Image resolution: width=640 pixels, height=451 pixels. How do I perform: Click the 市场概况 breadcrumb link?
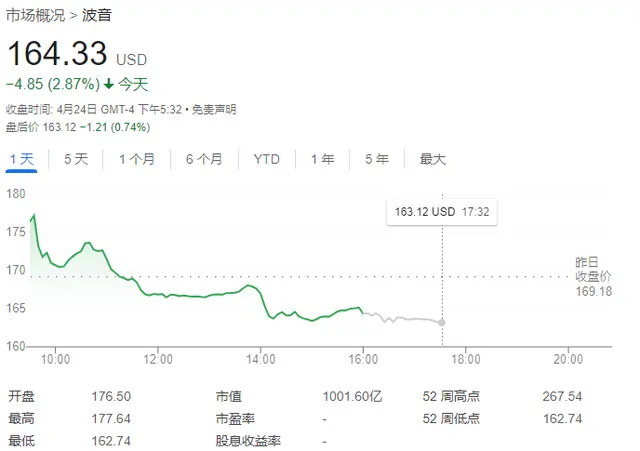[x=35, y=16]
